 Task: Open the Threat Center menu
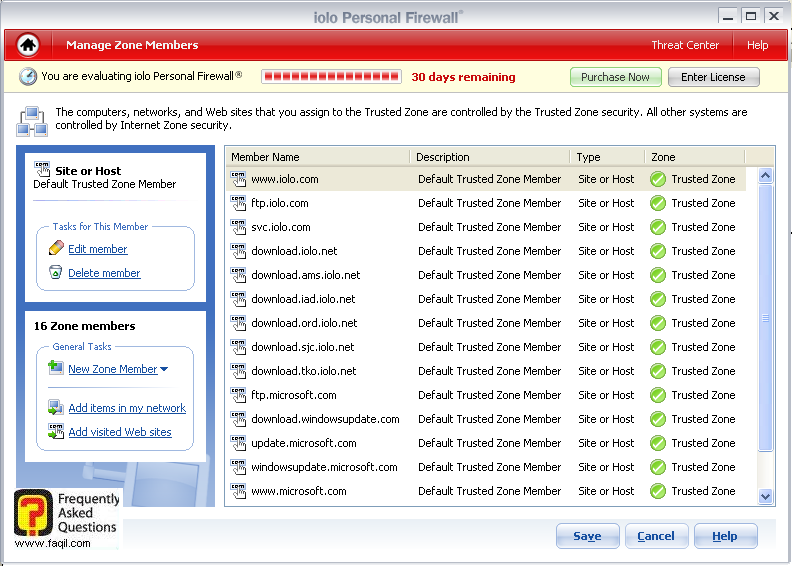685,45
